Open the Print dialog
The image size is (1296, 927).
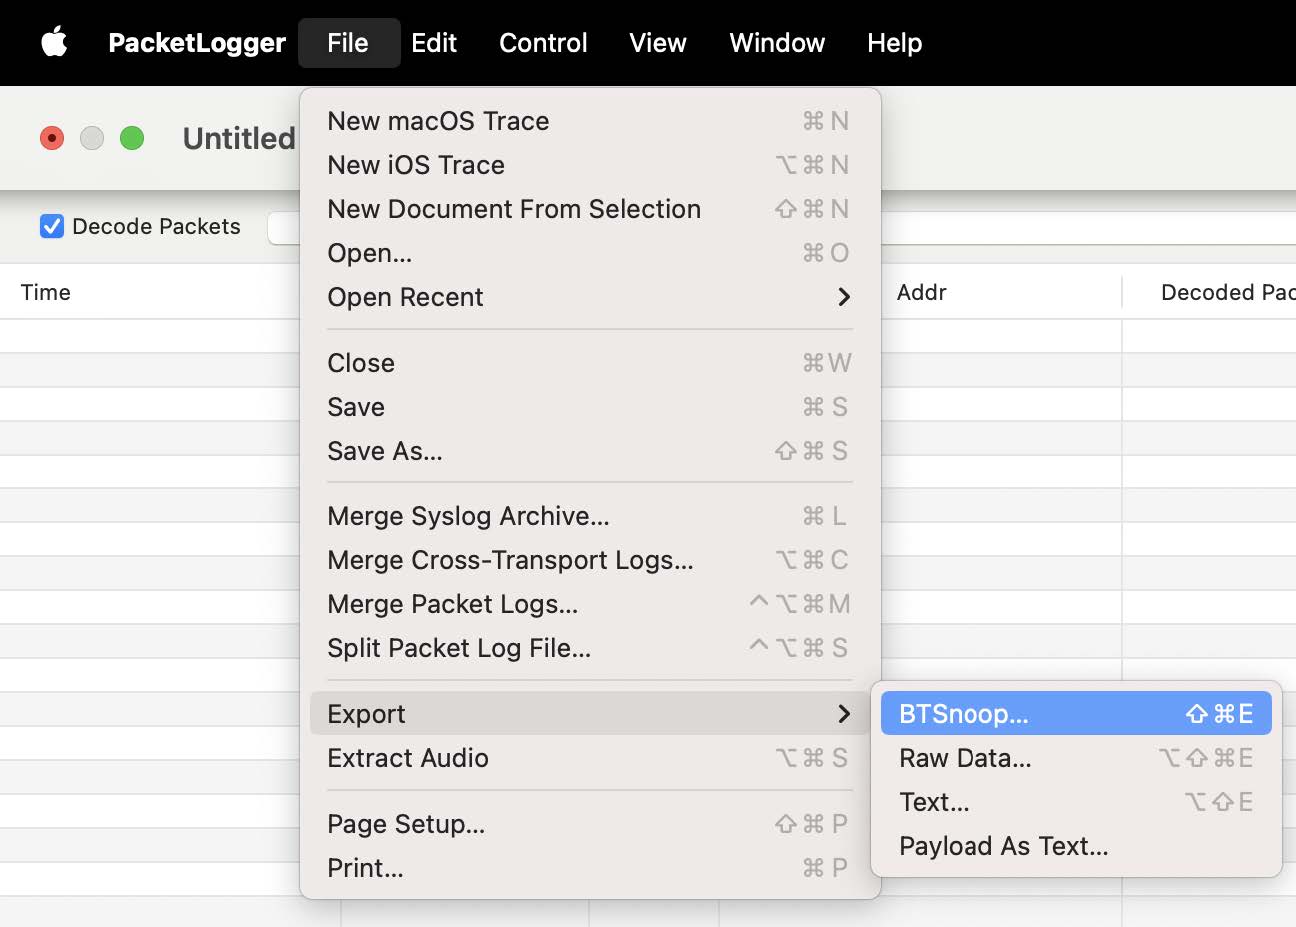[365, 868]
